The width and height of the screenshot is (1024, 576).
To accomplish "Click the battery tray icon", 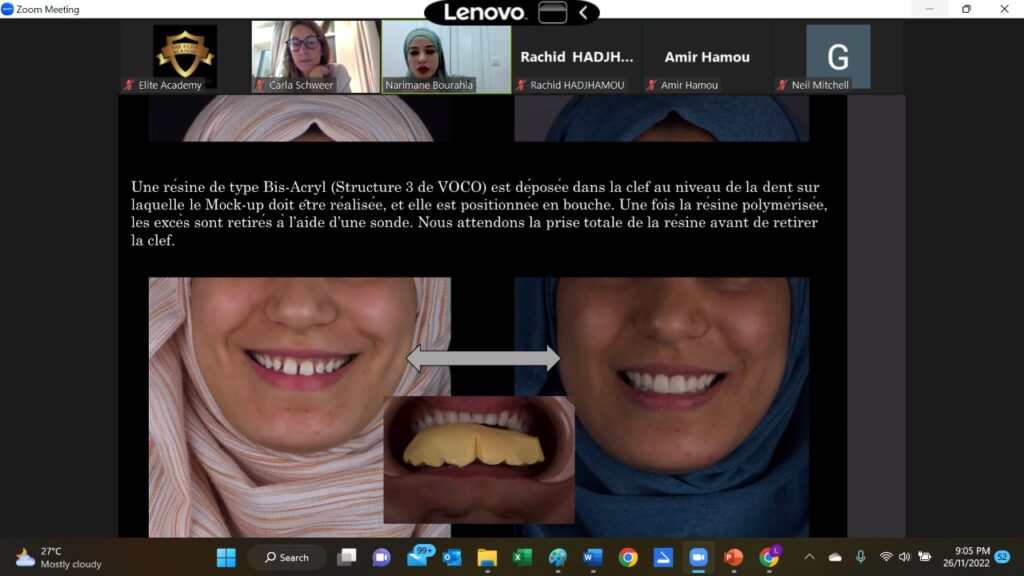I will (925, 557).
